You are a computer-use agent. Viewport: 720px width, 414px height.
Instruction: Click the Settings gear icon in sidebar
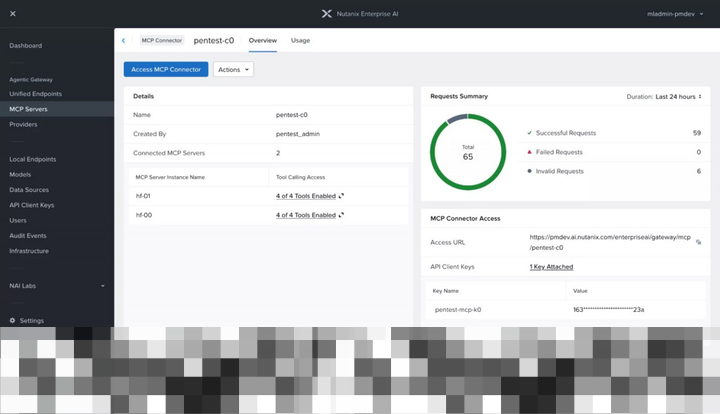[12, 320]
